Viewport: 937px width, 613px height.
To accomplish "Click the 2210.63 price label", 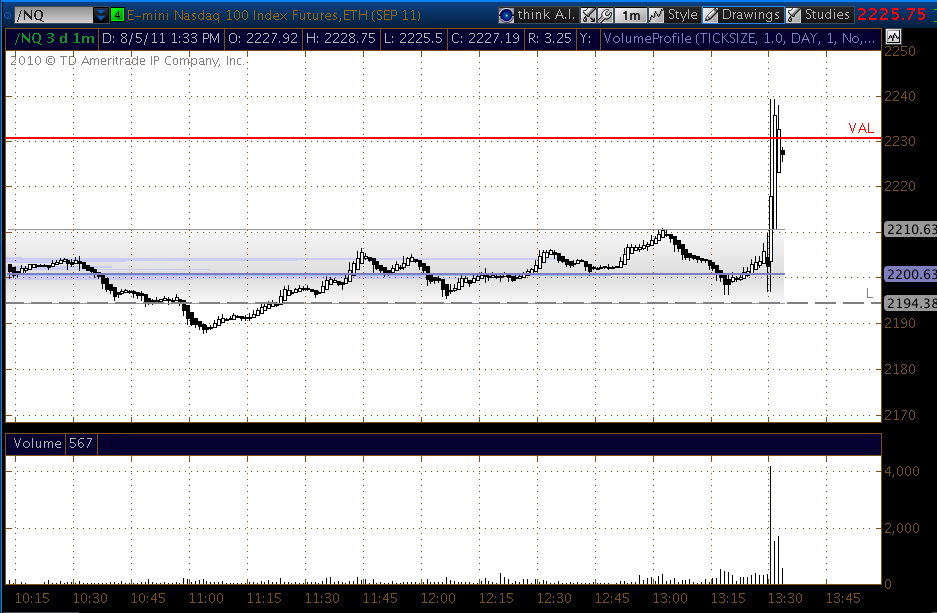I will [909, 230].
